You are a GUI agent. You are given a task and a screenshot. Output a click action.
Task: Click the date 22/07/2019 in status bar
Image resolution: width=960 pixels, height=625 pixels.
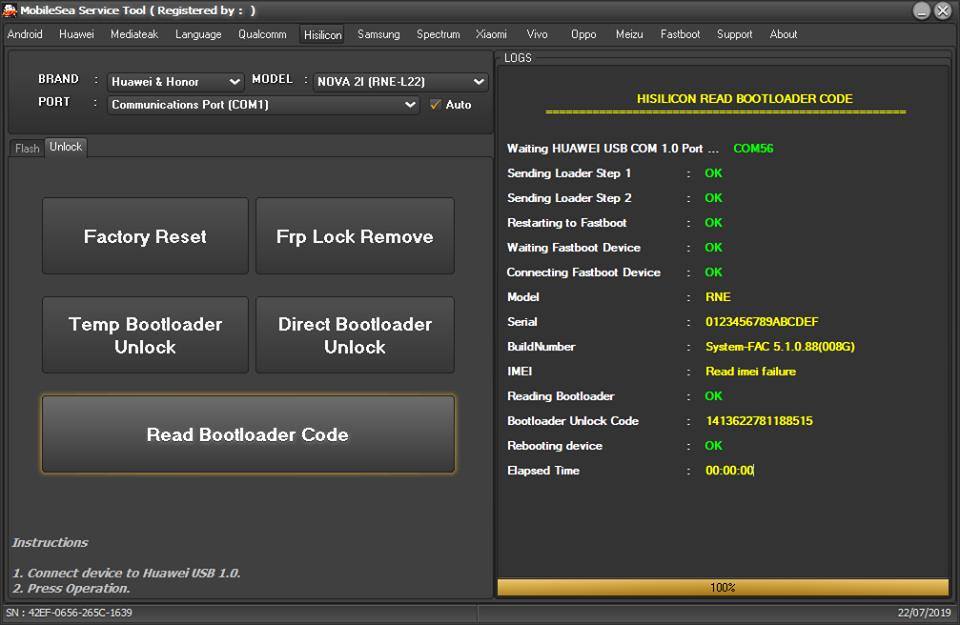click(924, 613)
